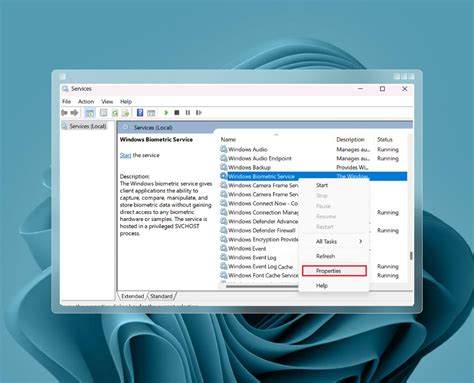474x383 pixels.
Task: Click the gear icon beside Windows Biometric Service
Action: (x=224, y=176)
